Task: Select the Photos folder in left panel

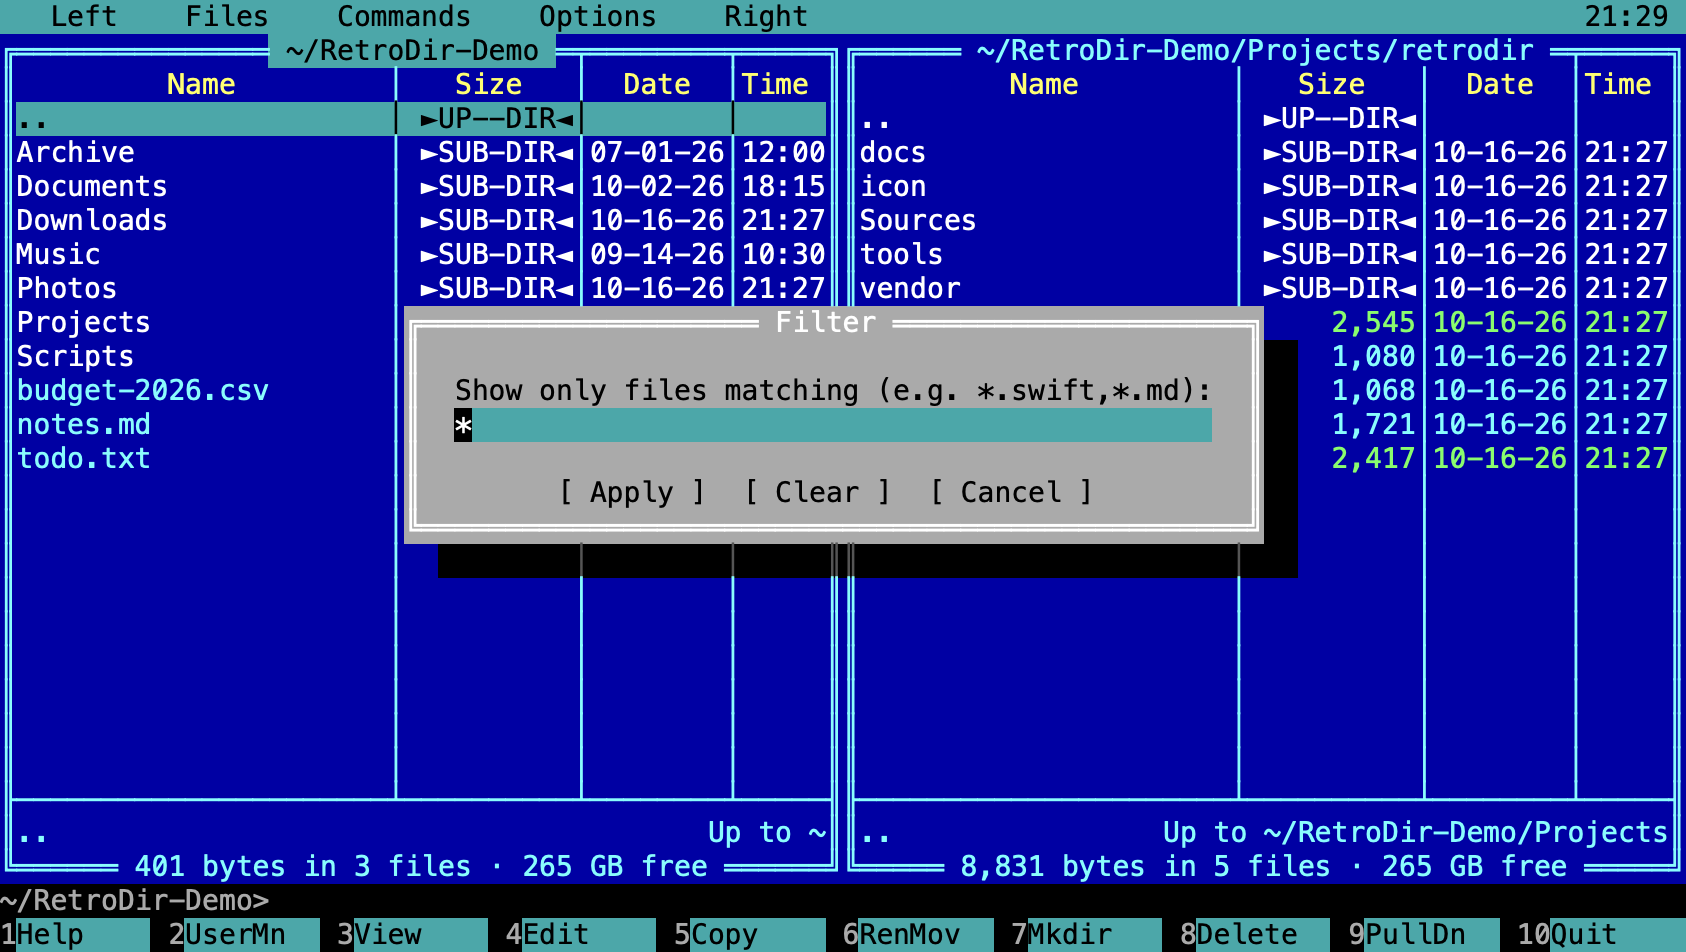Action: click(421, 289)
